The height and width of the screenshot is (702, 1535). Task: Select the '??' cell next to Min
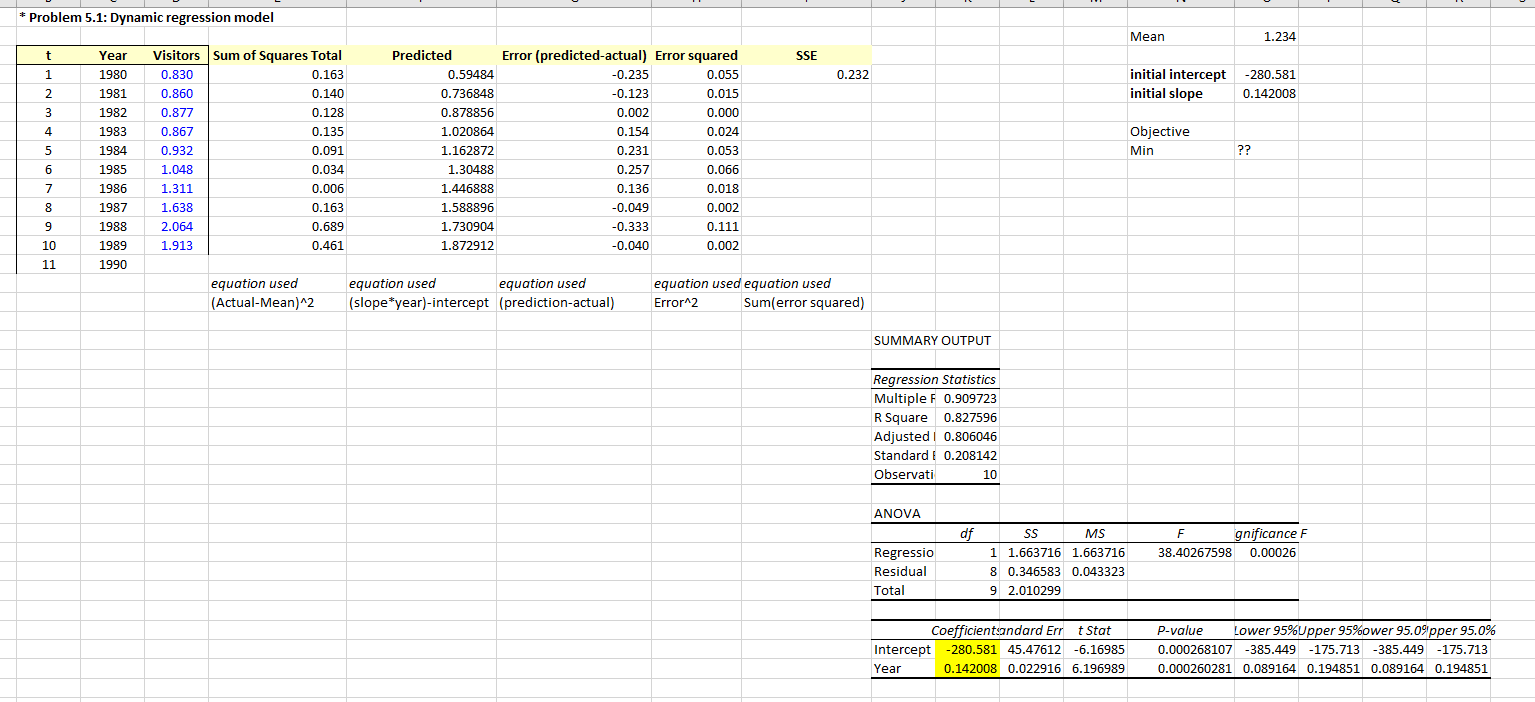[x=1244, y=151]
